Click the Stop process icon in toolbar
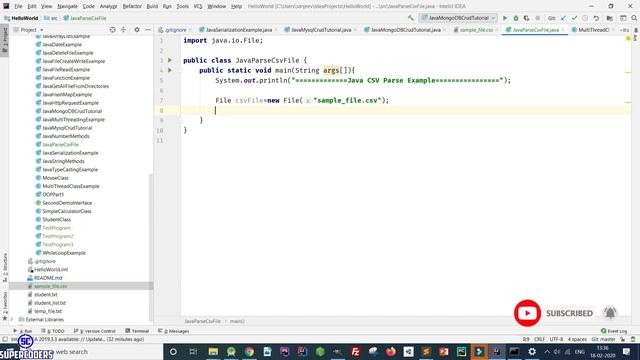Viewport: 640px width, 360px height. pos(538,18)
